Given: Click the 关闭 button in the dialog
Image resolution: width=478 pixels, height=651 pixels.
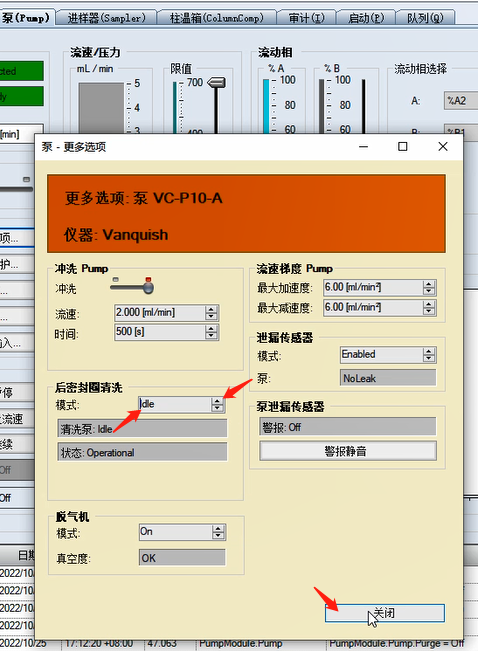Looking at the screenshot, I should (385, 613).
